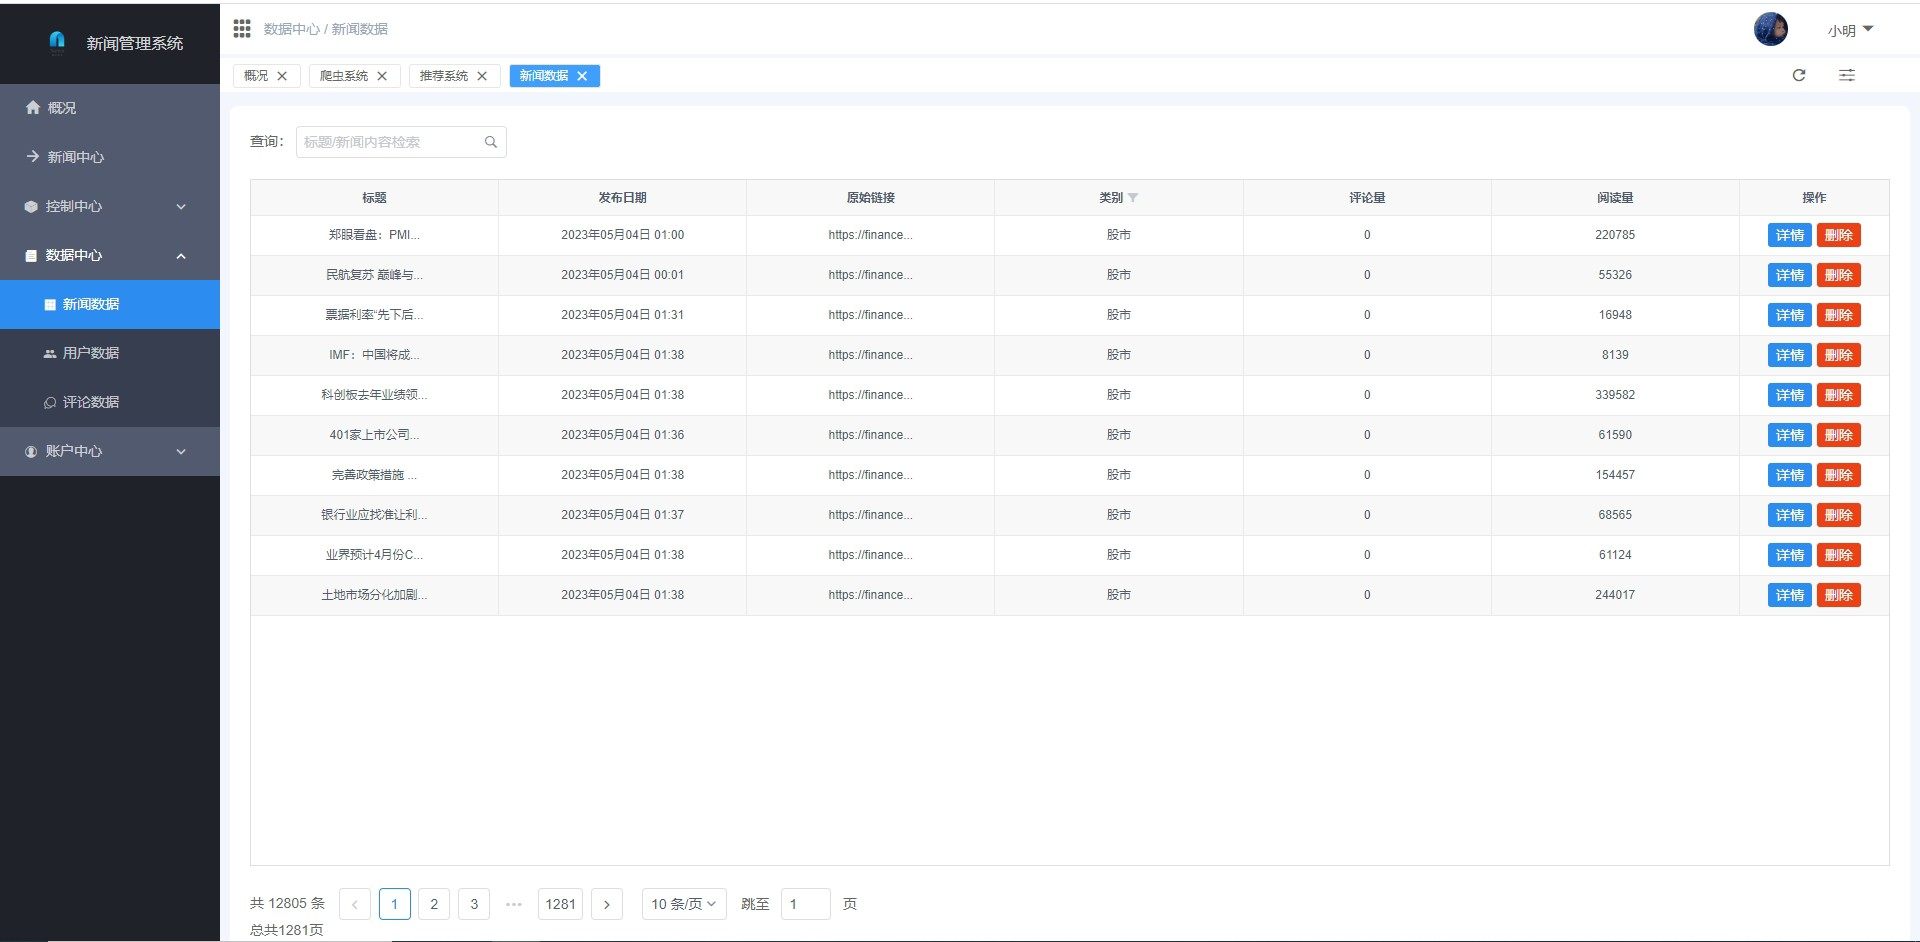Filter by category using the 类别 funnel icon

[1133, 198]
